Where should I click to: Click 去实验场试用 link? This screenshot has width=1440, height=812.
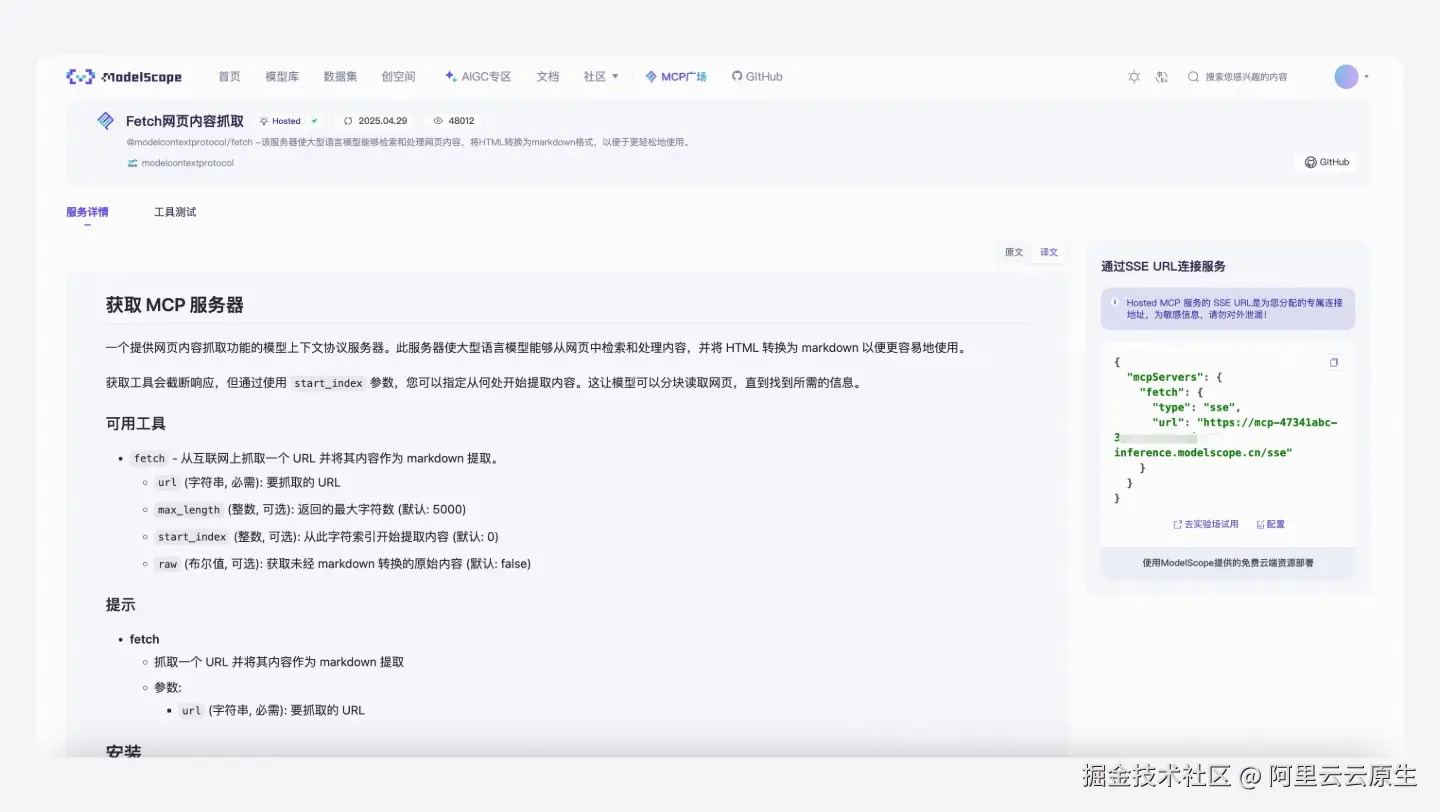[x=1206, y=524]
